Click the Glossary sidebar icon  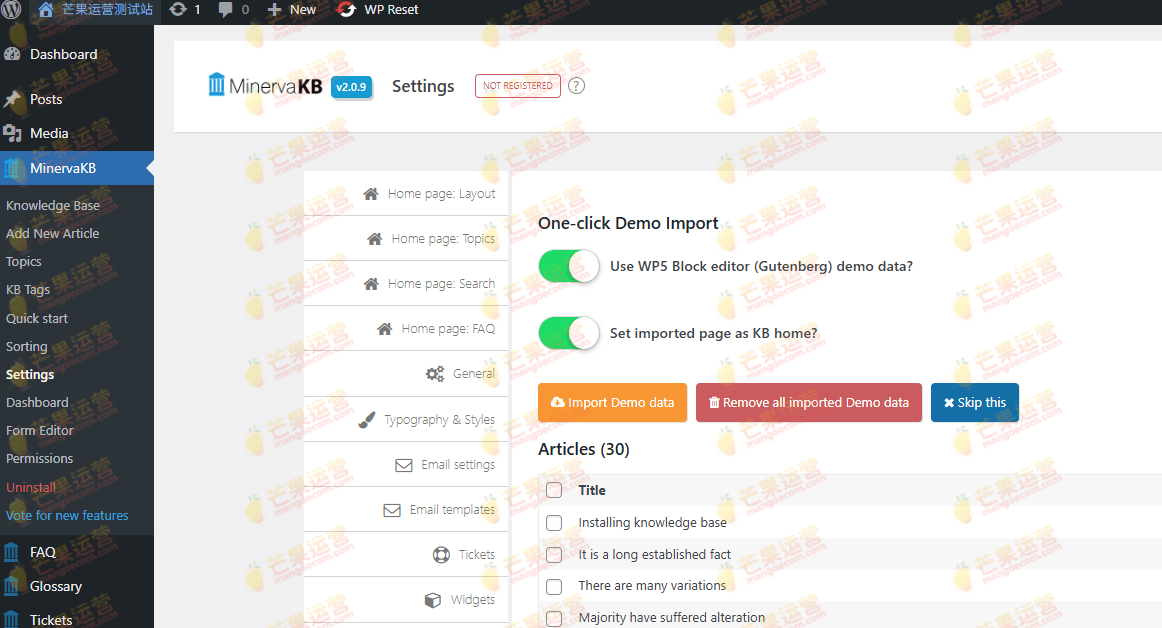[x=11, y=586]
